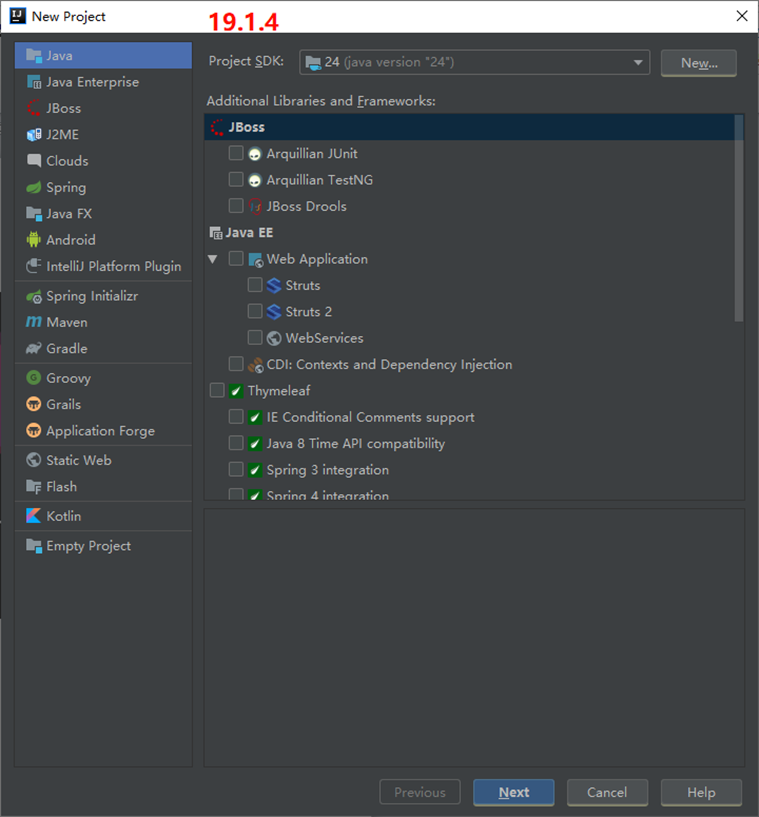The height and width of the screenshot is (817, 759).
Task: Tick Java 8 Time API compatibility checkbox
Action: [236, 443]
